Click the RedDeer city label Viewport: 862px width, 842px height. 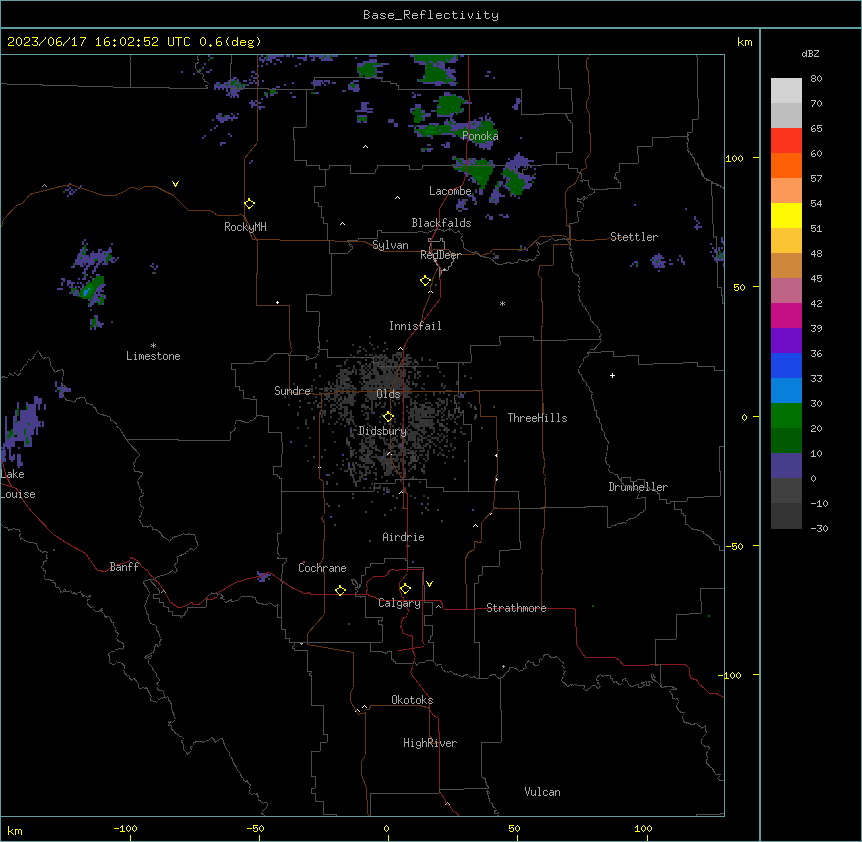(440, 255)
